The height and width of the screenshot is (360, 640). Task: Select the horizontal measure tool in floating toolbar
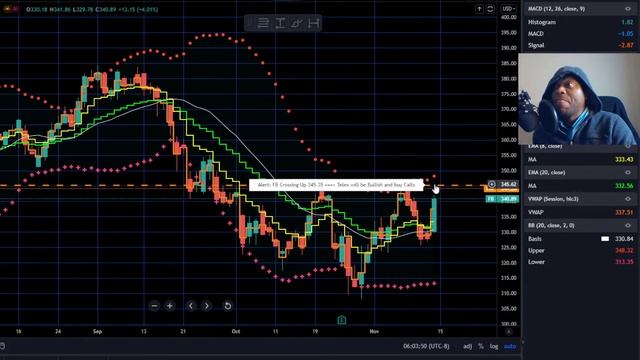click(x=313, y=23)
